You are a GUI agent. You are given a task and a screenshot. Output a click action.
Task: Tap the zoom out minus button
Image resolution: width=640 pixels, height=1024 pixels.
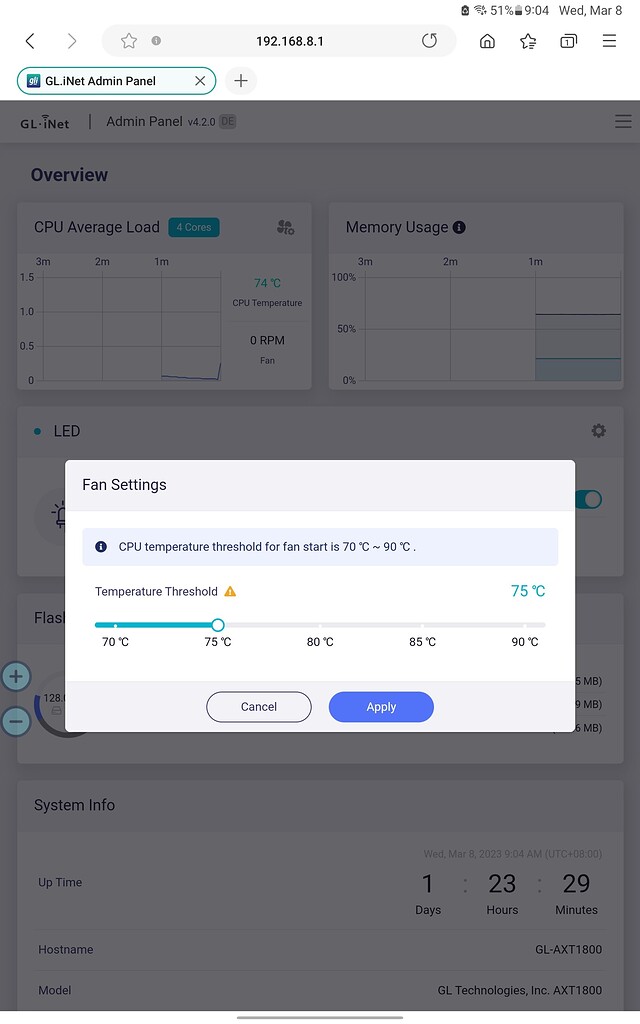pos(16,720)
